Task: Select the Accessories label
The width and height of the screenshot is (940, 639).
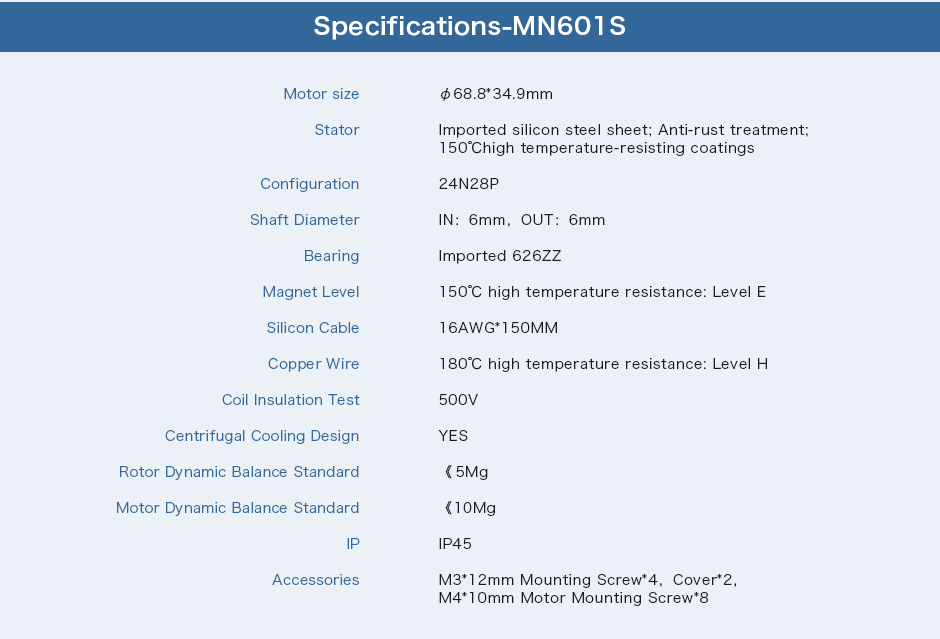Action: pyautogui.click(x=316, y=580)
